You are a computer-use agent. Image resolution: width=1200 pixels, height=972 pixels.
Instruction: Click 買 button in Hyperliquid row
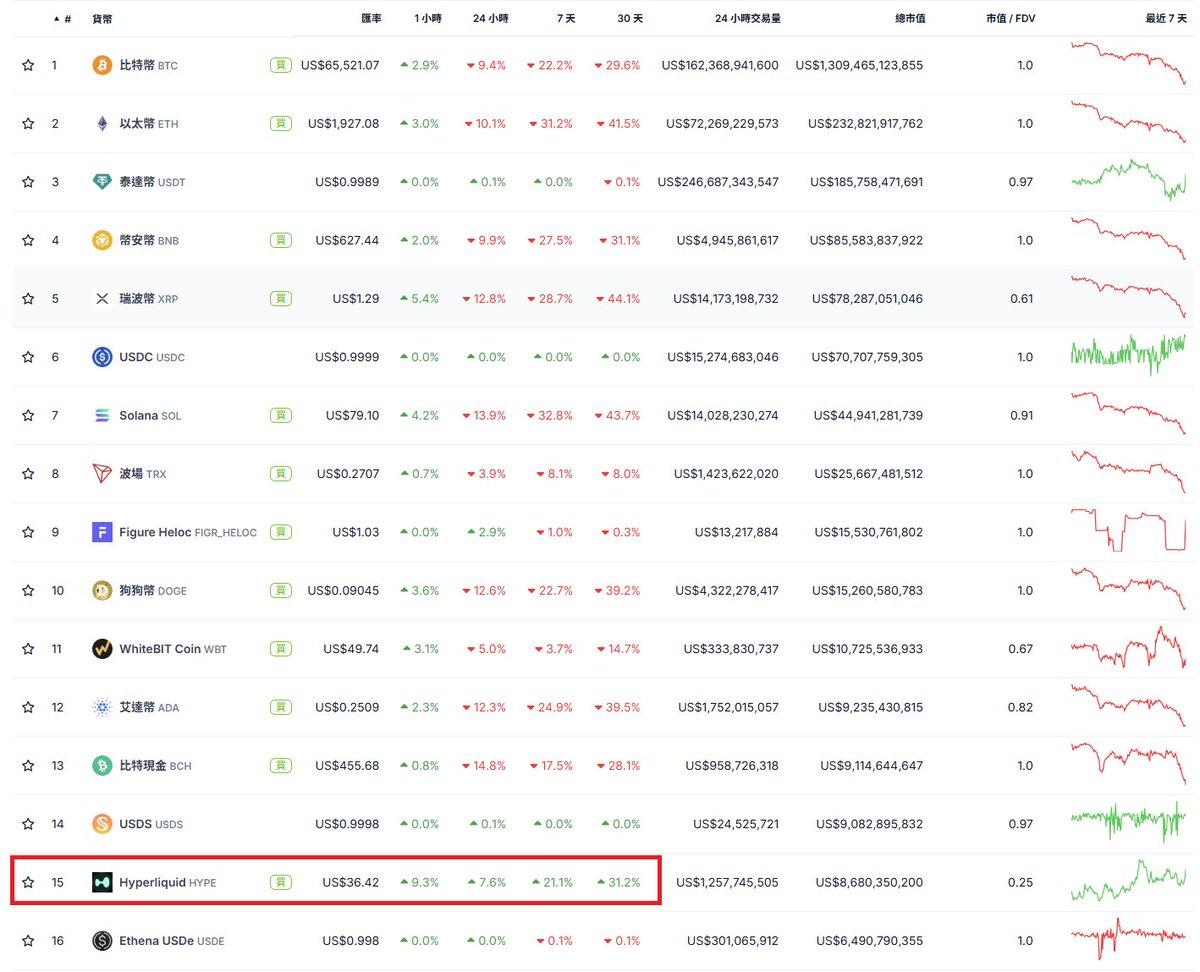281,883
